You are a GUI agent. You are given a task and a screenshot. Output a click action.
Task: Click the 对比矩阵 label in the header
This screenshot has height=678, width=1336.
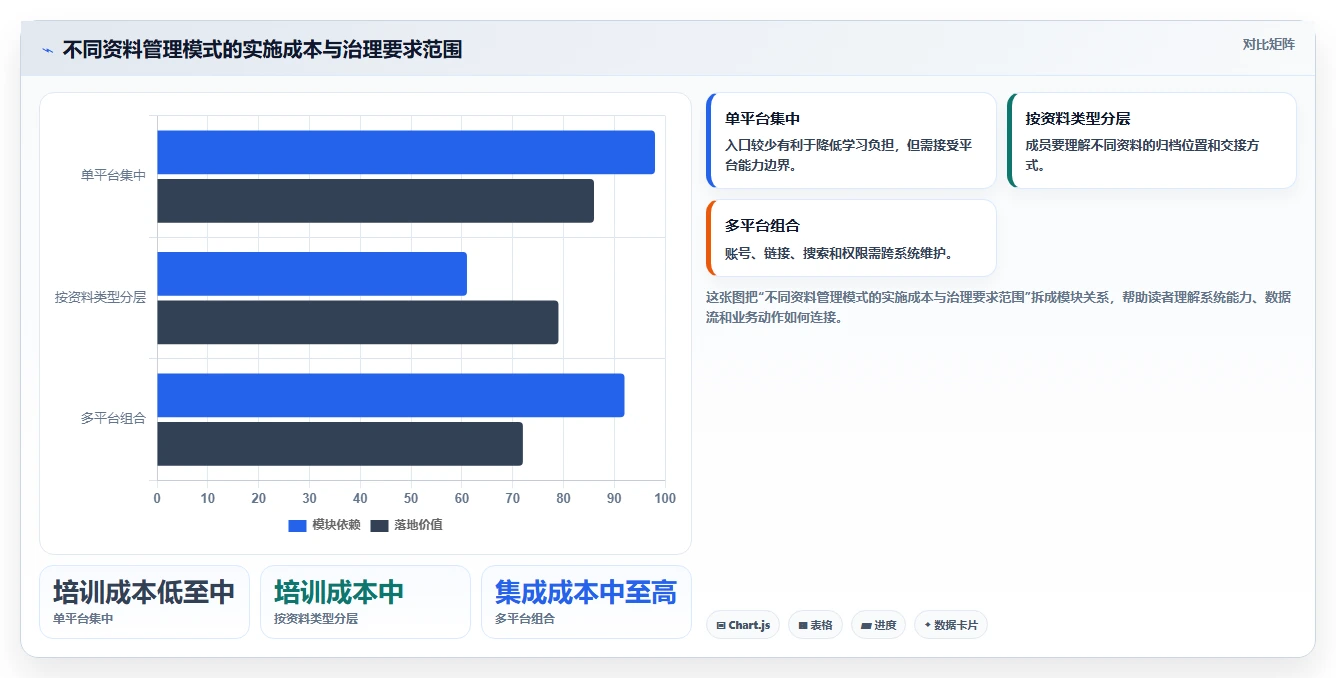pyautogui.click(x=1268, y=44)
